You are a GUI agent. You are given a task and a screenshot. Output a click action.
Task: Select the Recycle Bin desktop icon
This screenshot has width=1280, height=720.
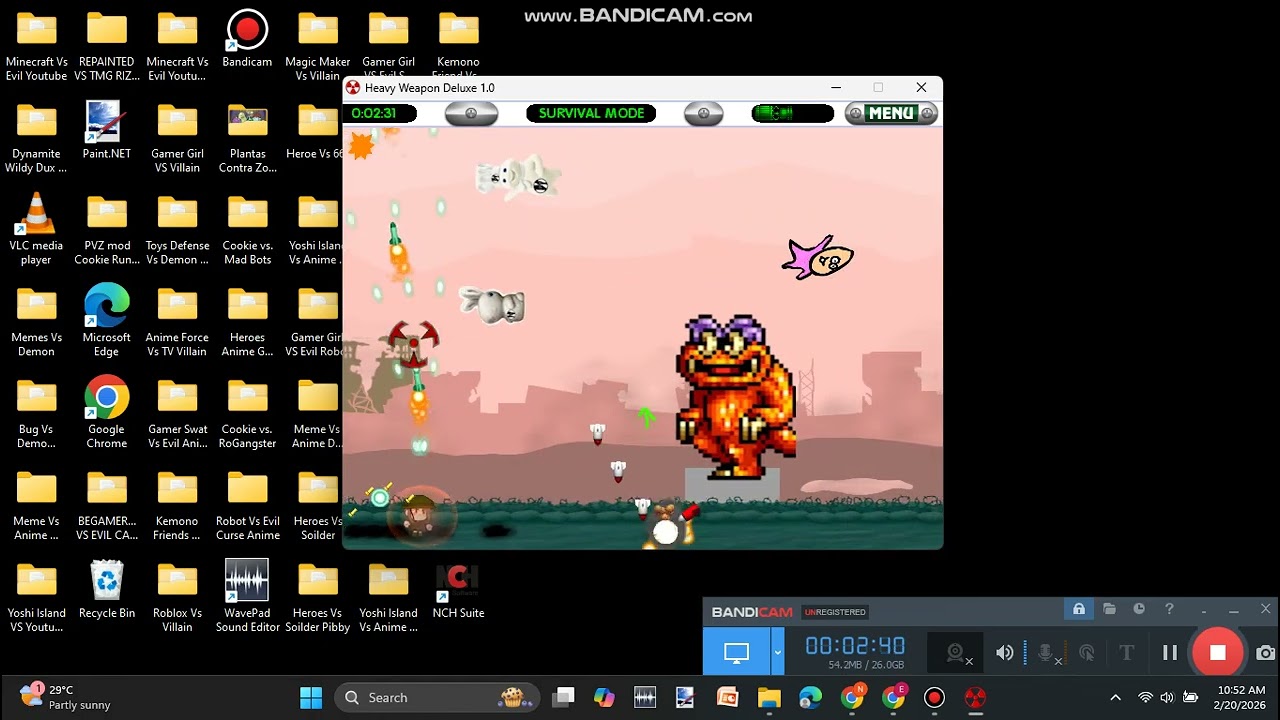coord(107,590)
